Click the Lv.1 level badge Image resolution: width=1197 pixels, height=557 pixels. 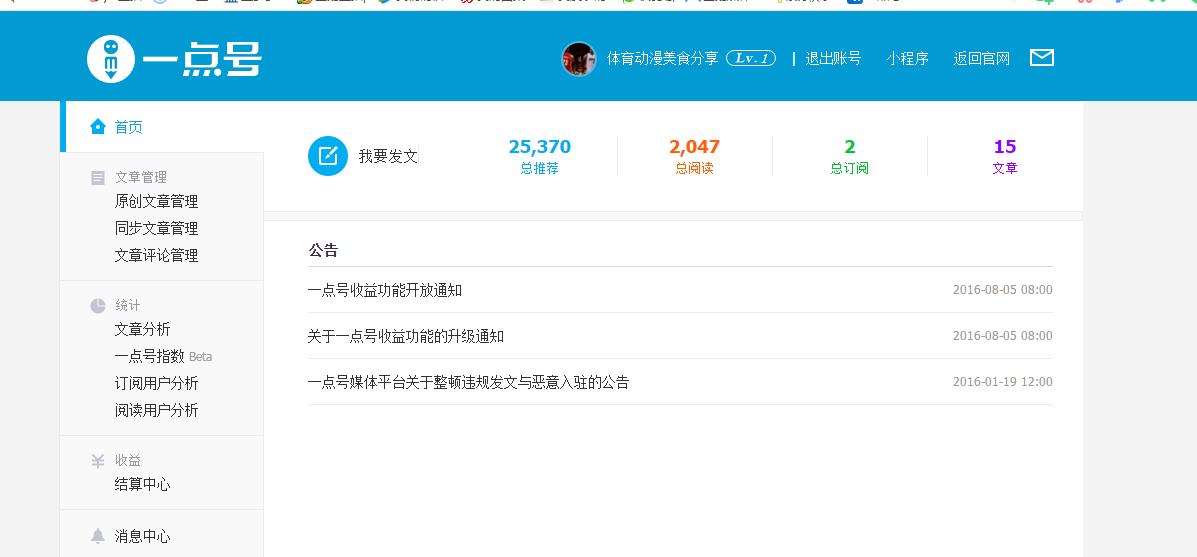click(x=750, y=58)
